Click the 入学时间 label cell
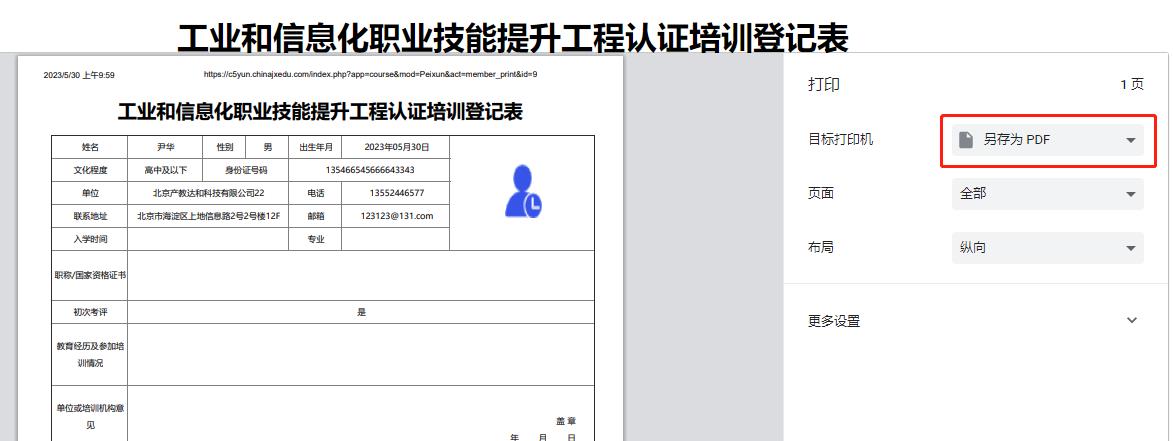Screen dimensions: 1173x441 click(x=90, y=239)
